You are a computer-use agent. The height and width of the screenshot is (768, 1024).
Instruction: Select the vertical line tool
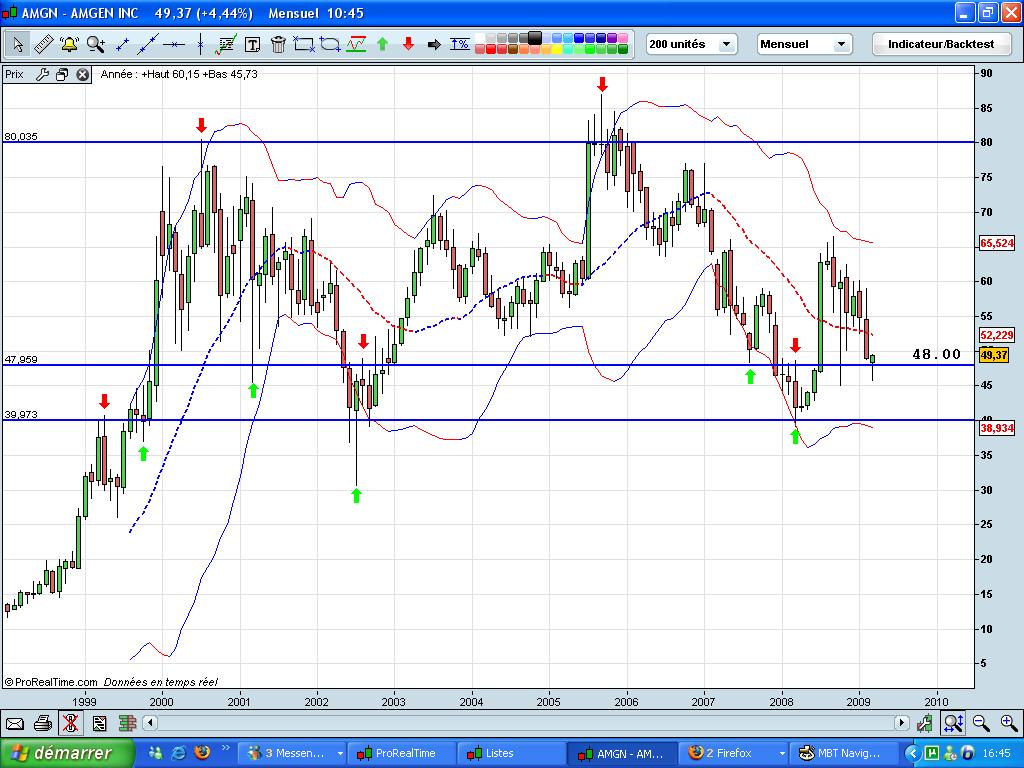click(x=200, y=44)
